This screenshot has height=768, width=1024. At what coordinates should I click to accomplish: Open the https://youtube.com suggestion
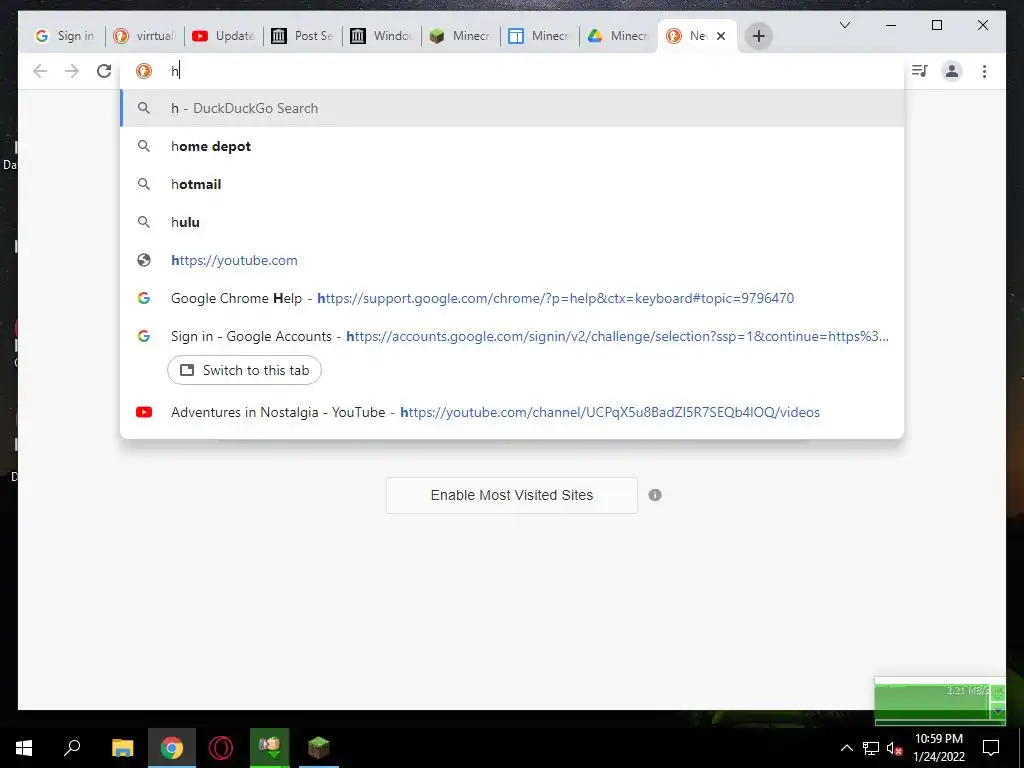pyautogui.click(x=513, y=260)
